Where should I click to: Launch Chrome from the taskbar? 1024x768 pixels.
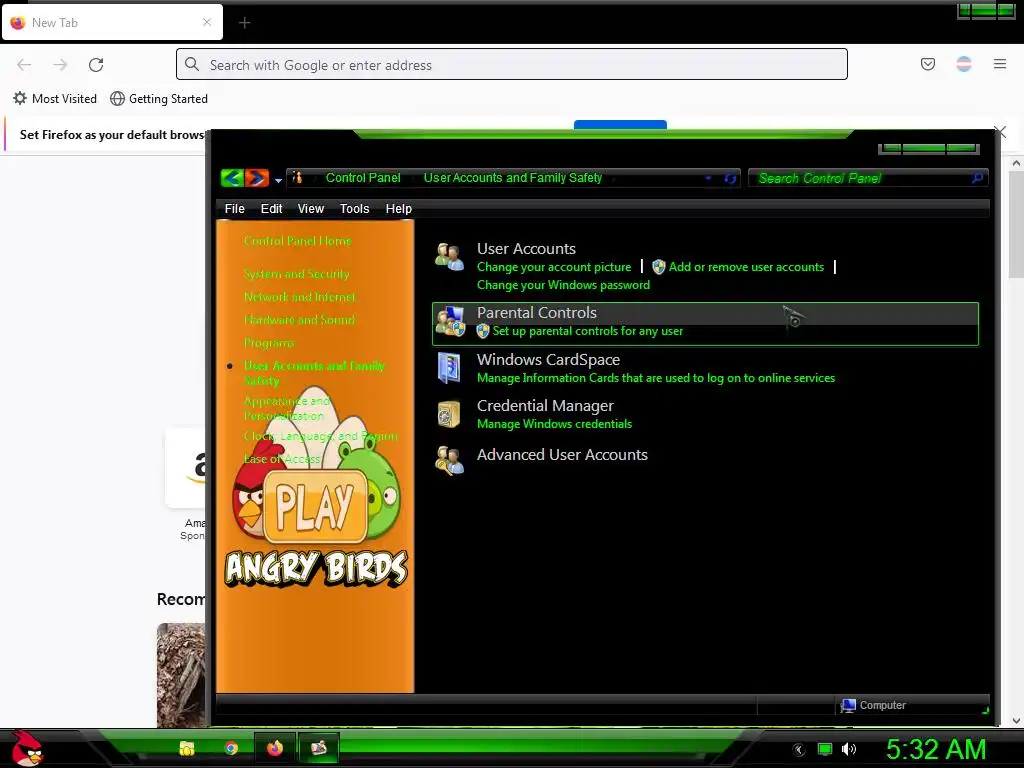tap(231, 748)
